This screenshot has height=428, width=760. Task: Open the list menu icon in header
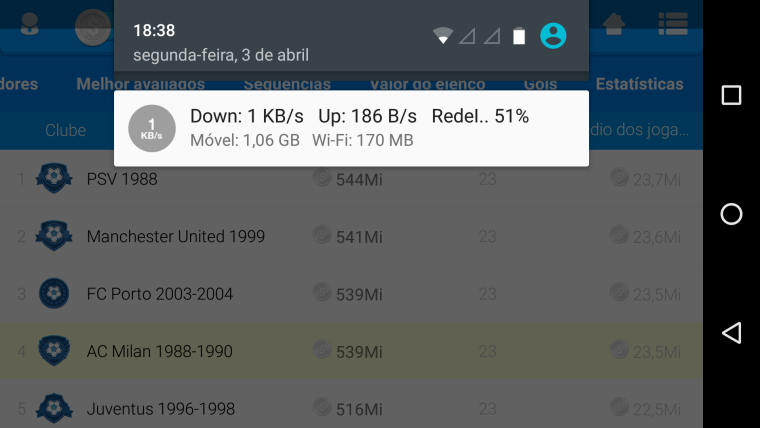[673, 23]
